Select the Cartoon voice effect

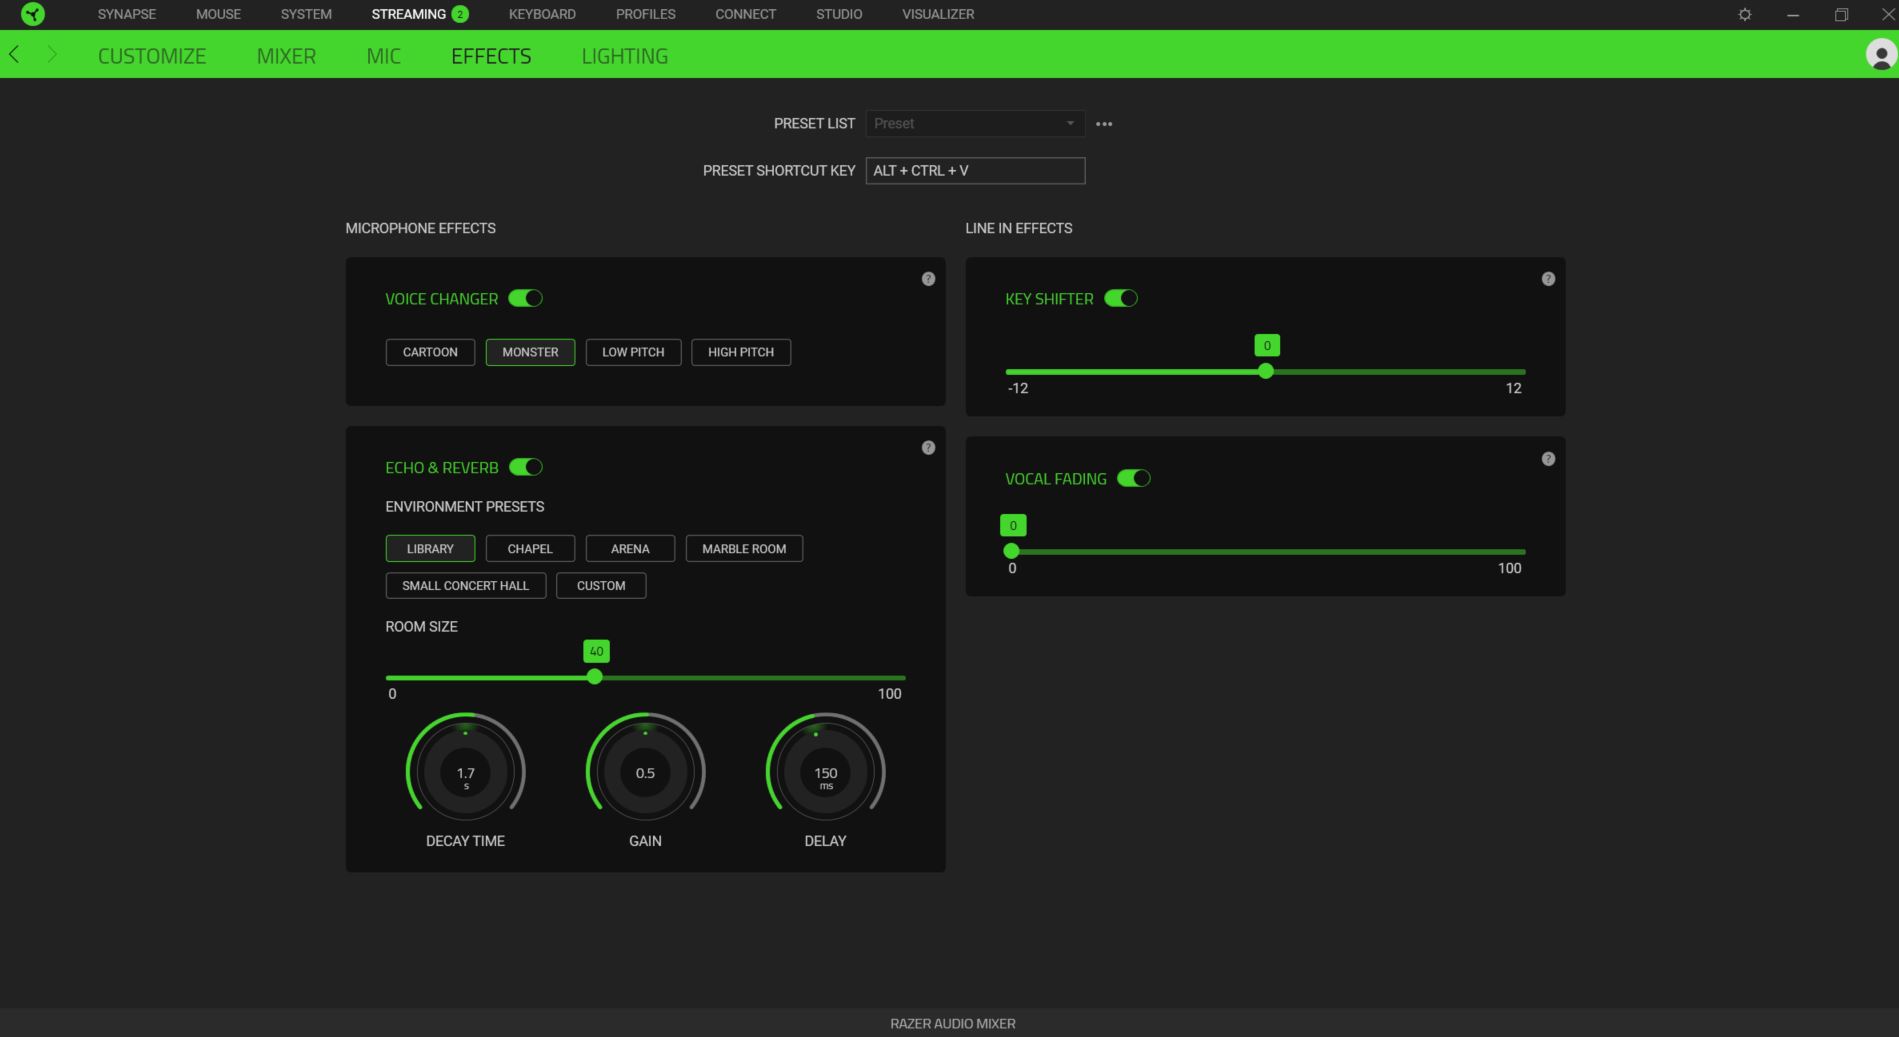pos(430,352)
